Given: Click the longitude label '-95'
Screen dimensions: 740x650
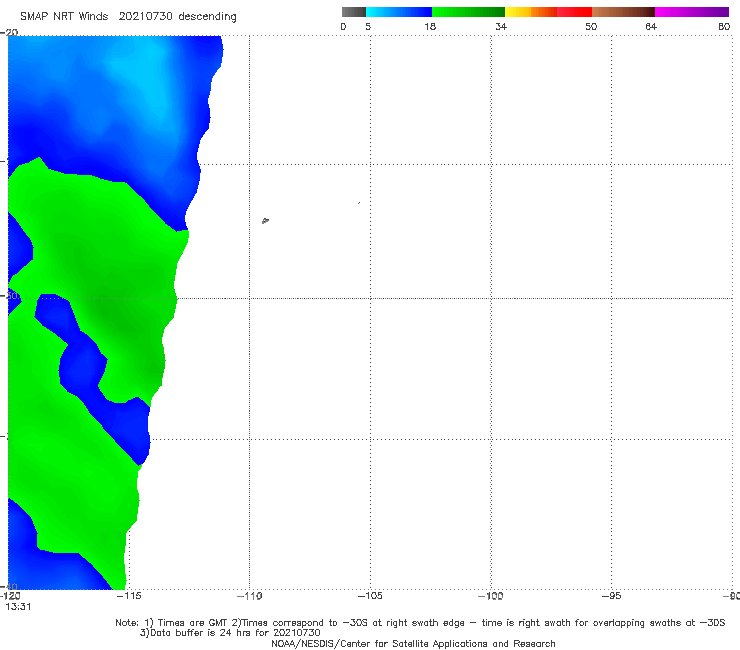Looking at the screenshot, I should coord(611,596).
